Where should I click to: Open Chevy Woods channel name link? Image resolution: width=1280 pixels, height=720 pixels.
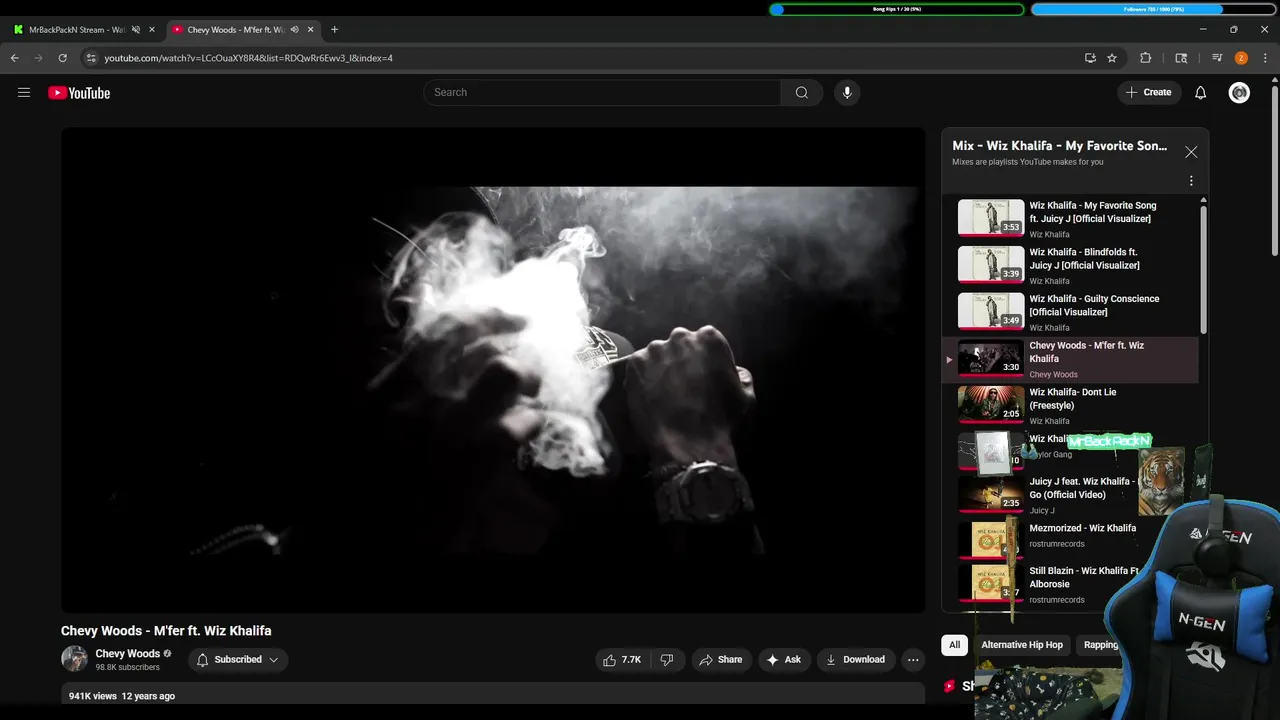tap(127, 654)
